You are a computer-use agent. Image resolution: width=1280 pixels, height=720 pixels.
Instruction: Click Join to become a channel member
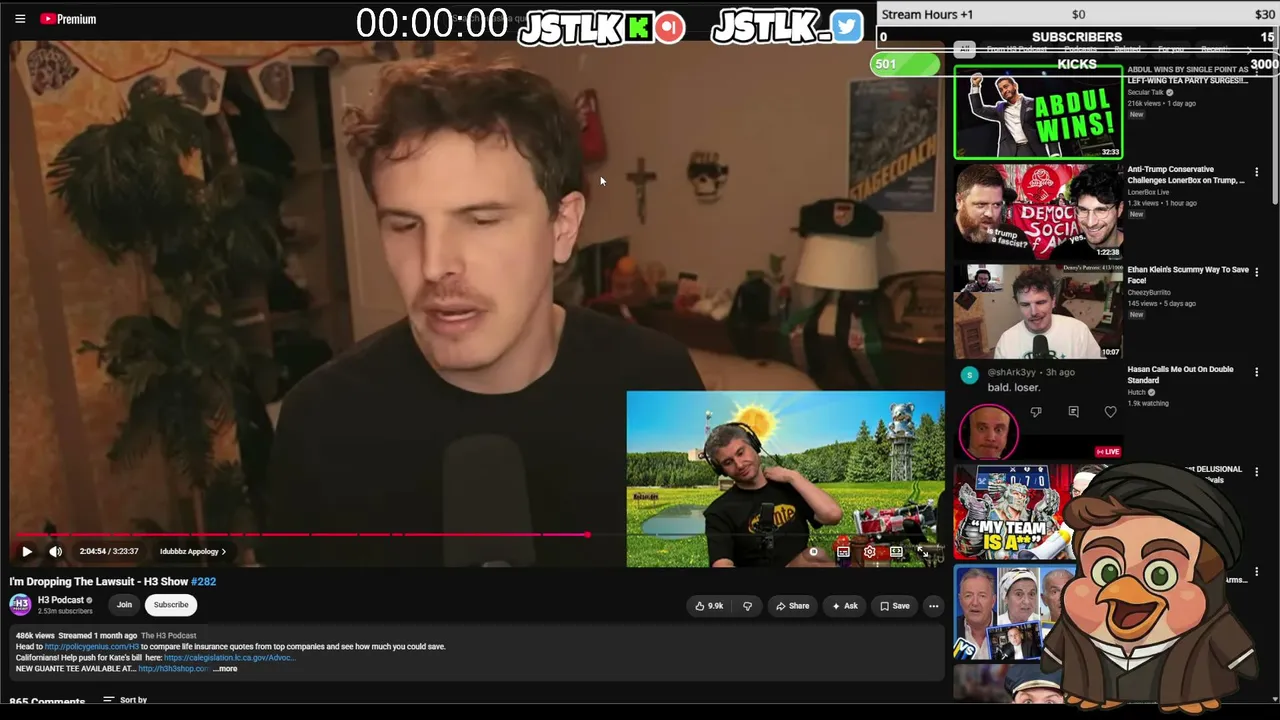pos(124,604)
